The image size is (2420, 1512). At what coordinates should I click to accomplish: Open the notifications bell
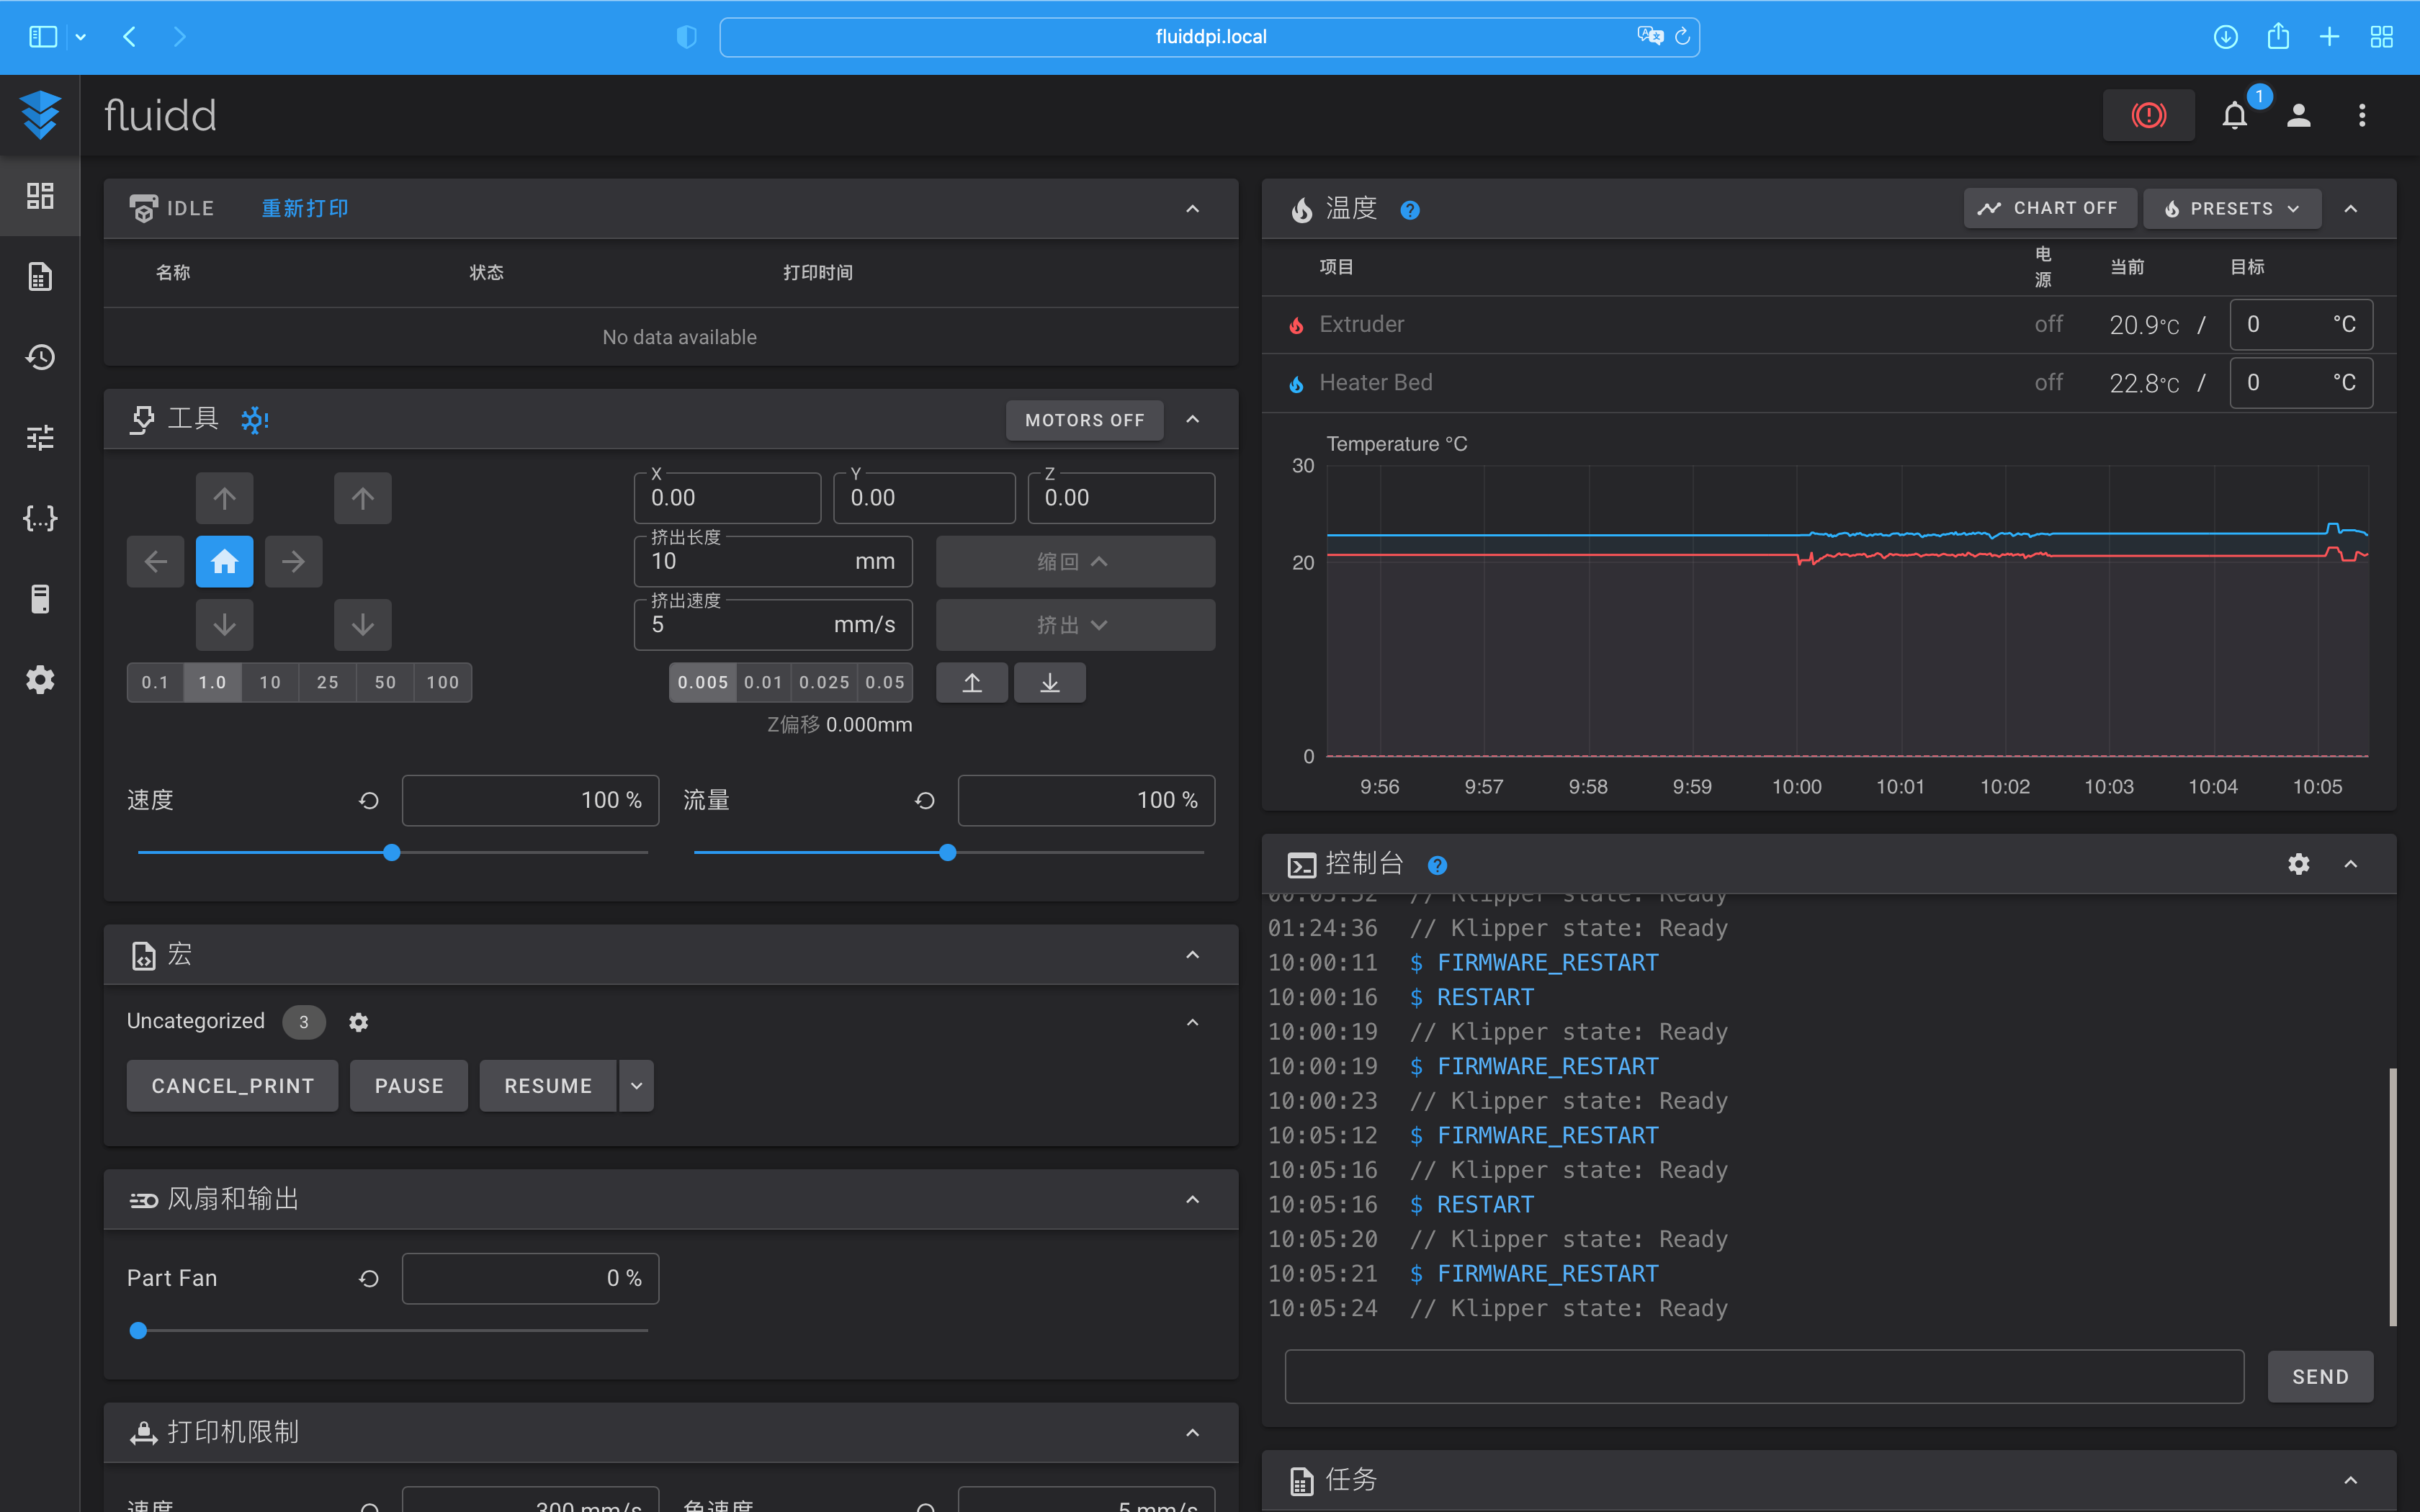click(2234, 115)
